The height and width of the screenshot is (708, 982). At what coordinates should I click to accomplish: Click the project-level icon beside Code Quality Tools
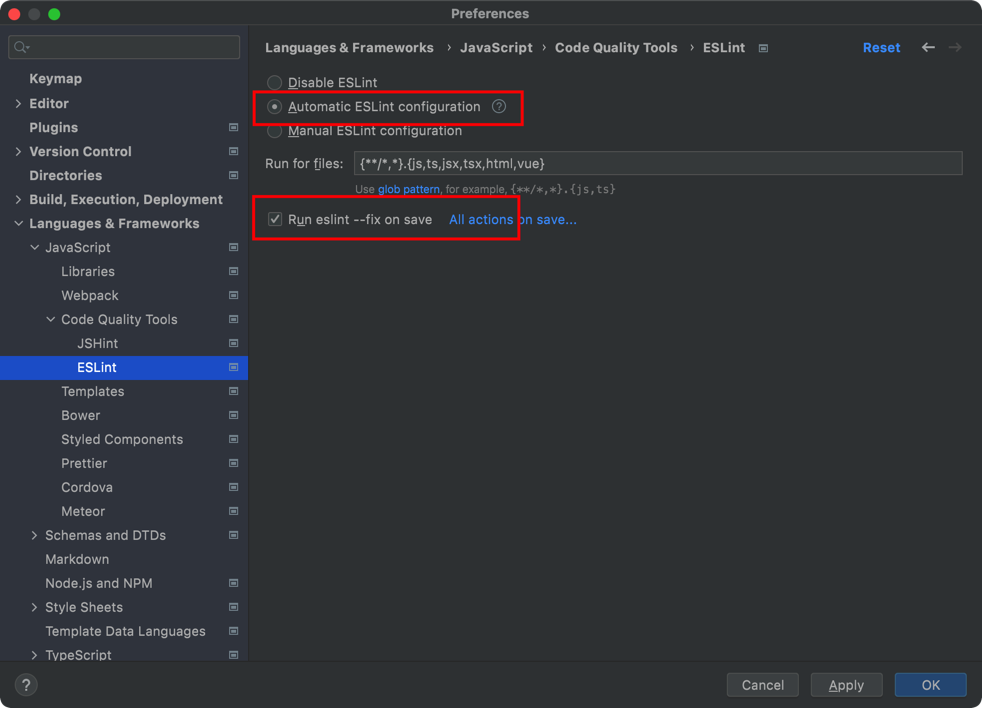coord(234,320)
